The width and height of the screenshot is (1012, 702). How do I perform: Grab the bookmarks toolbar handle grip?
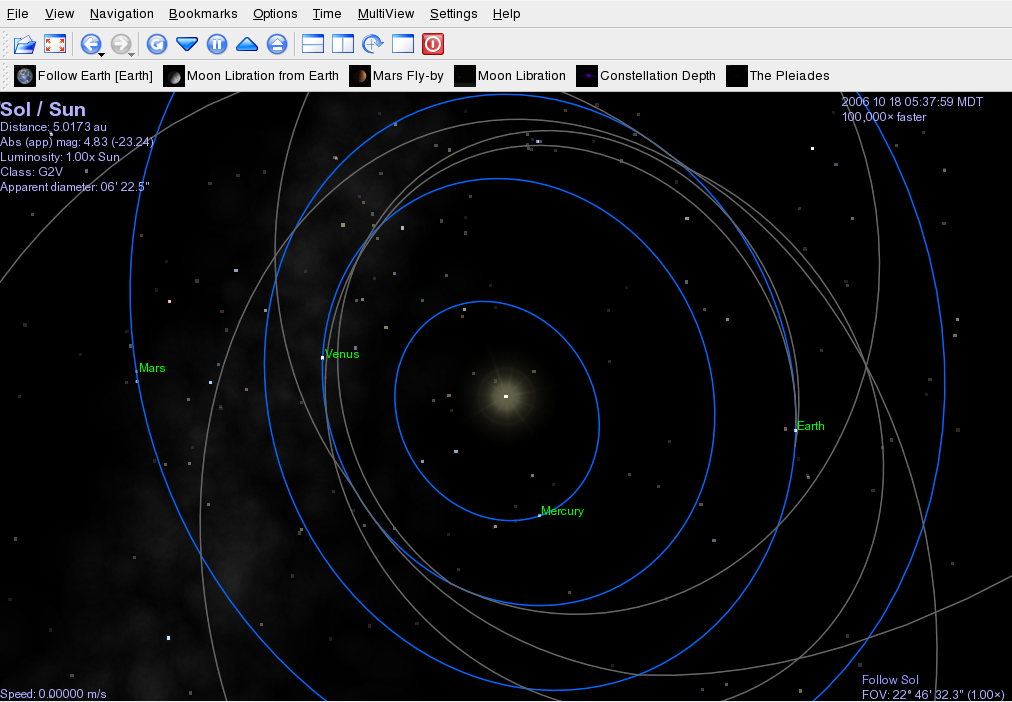(7, 76)
